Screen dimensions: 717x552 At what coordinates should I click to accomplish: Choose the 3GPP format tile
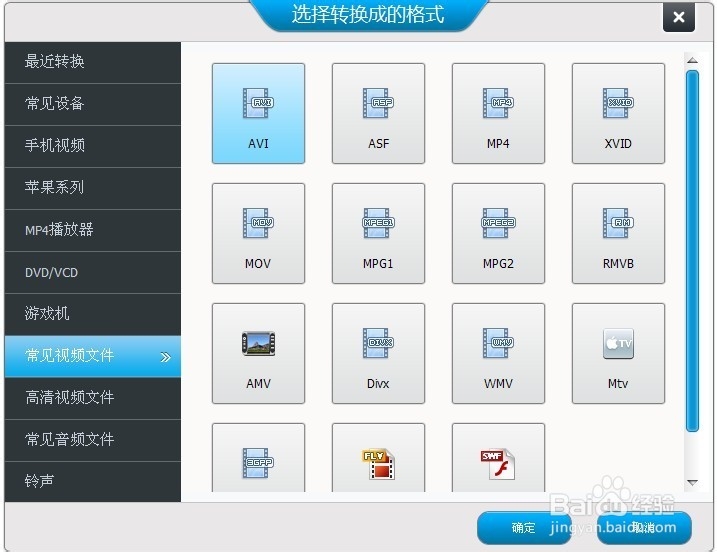click(258, 458)
